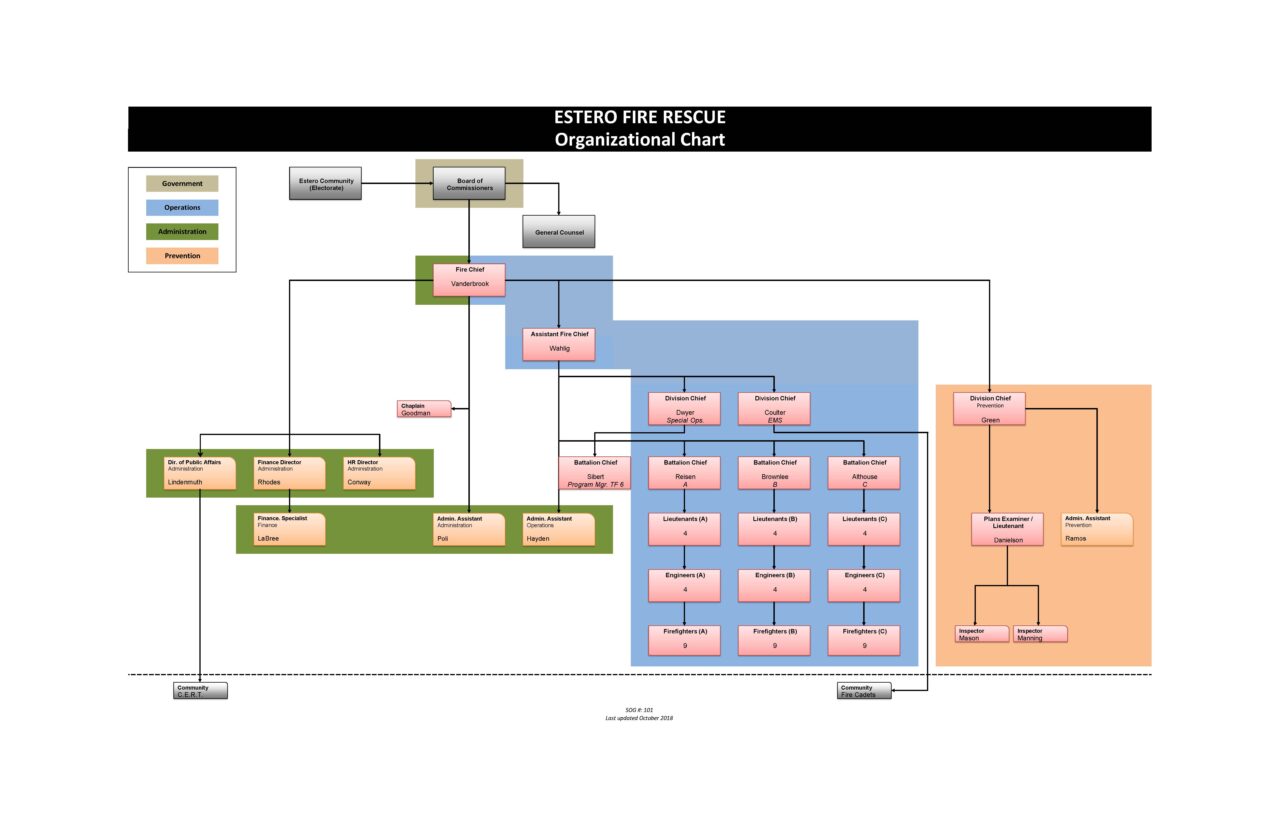The height and width of the screenshot is (828, 1280).
Task: Select Battalion Chief Sibert Program Mgr box
Action: (597, 471)
